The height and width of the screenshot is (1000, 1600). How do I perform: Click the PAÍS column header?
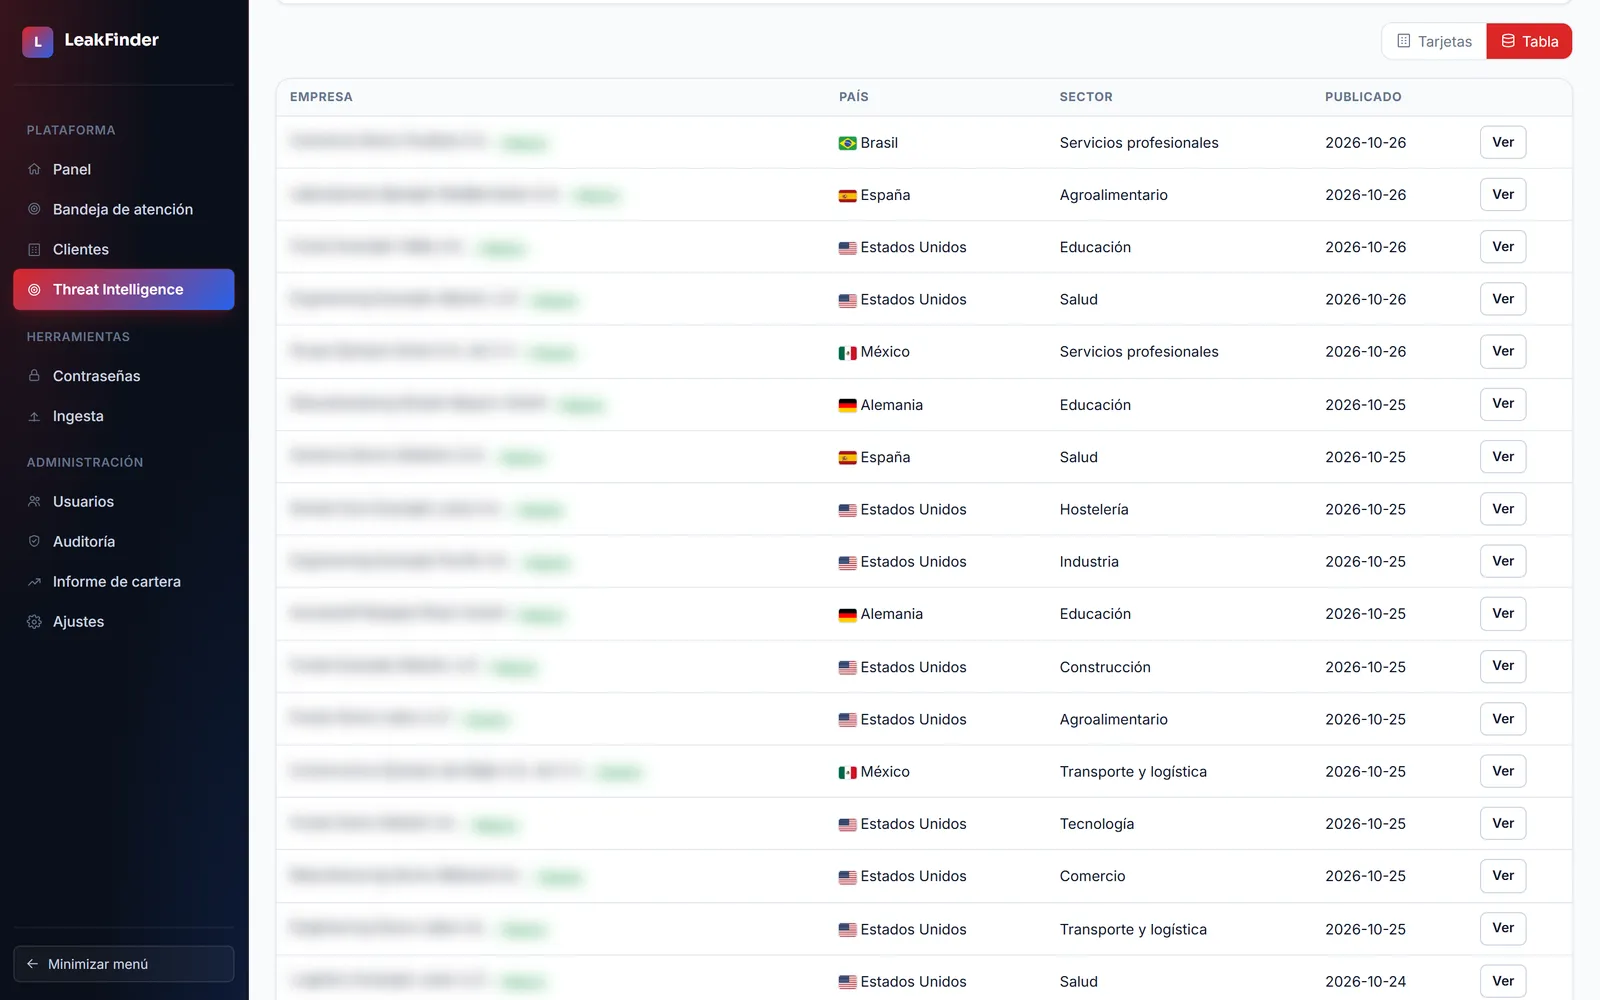[854, 97]
